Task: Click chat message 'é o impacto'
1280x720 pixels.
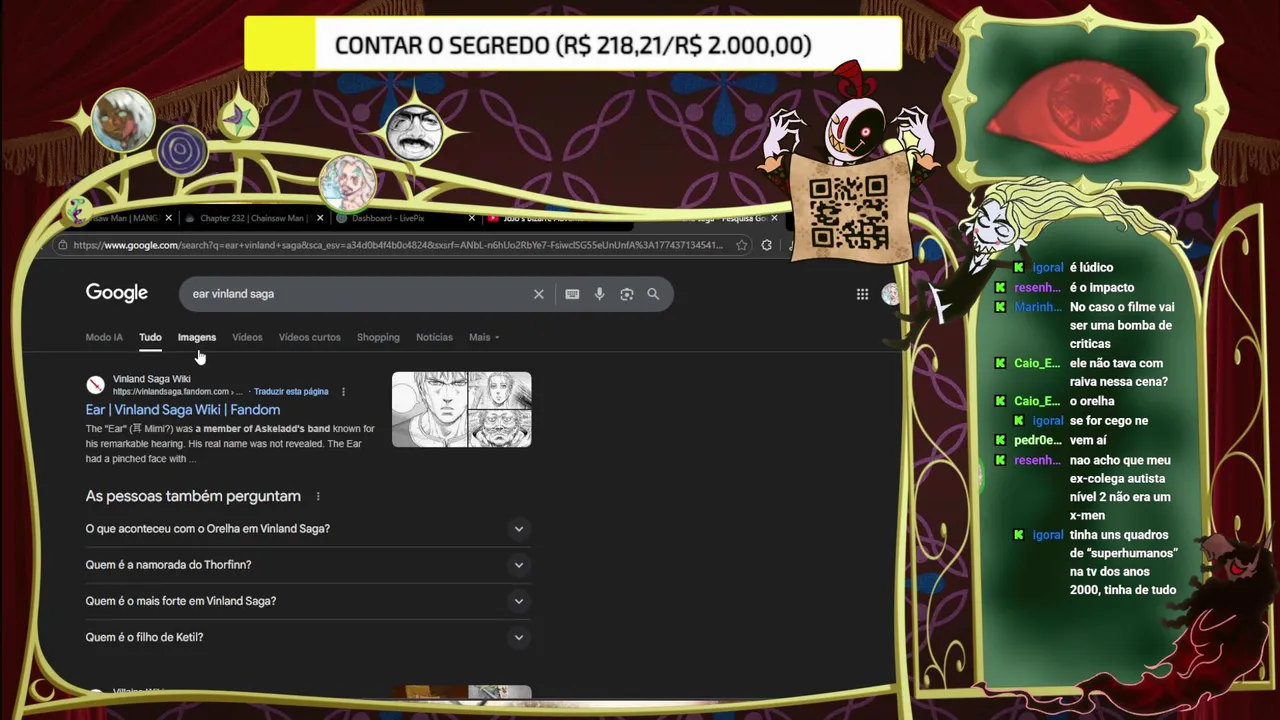Action: [x=1102, y=288]
